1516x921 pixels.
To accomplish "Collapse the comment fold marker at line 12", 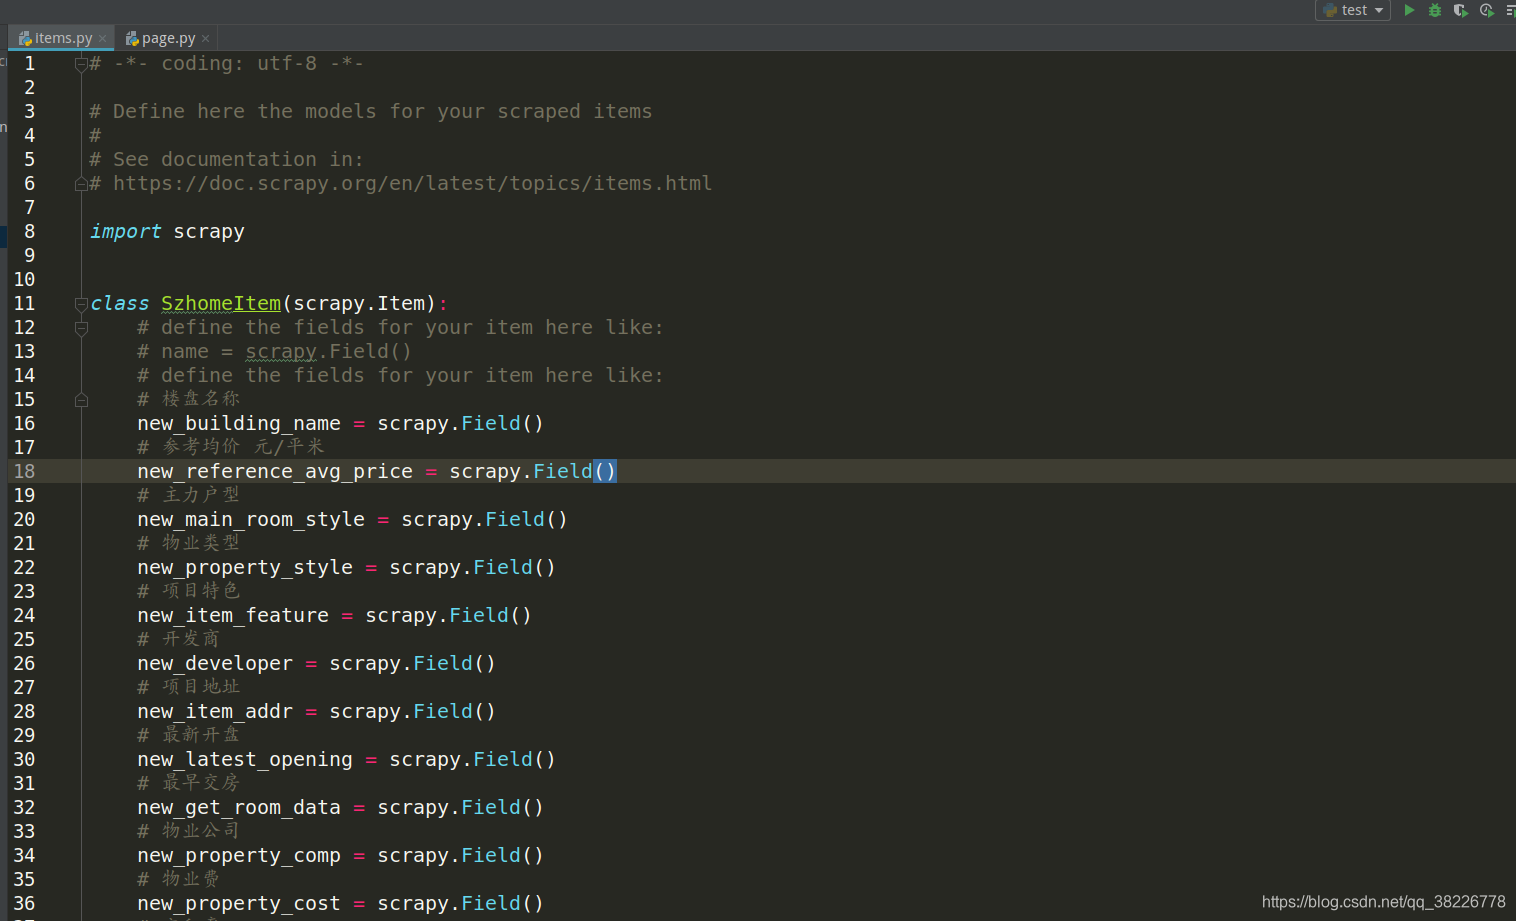I will click(x=81, y=328).
